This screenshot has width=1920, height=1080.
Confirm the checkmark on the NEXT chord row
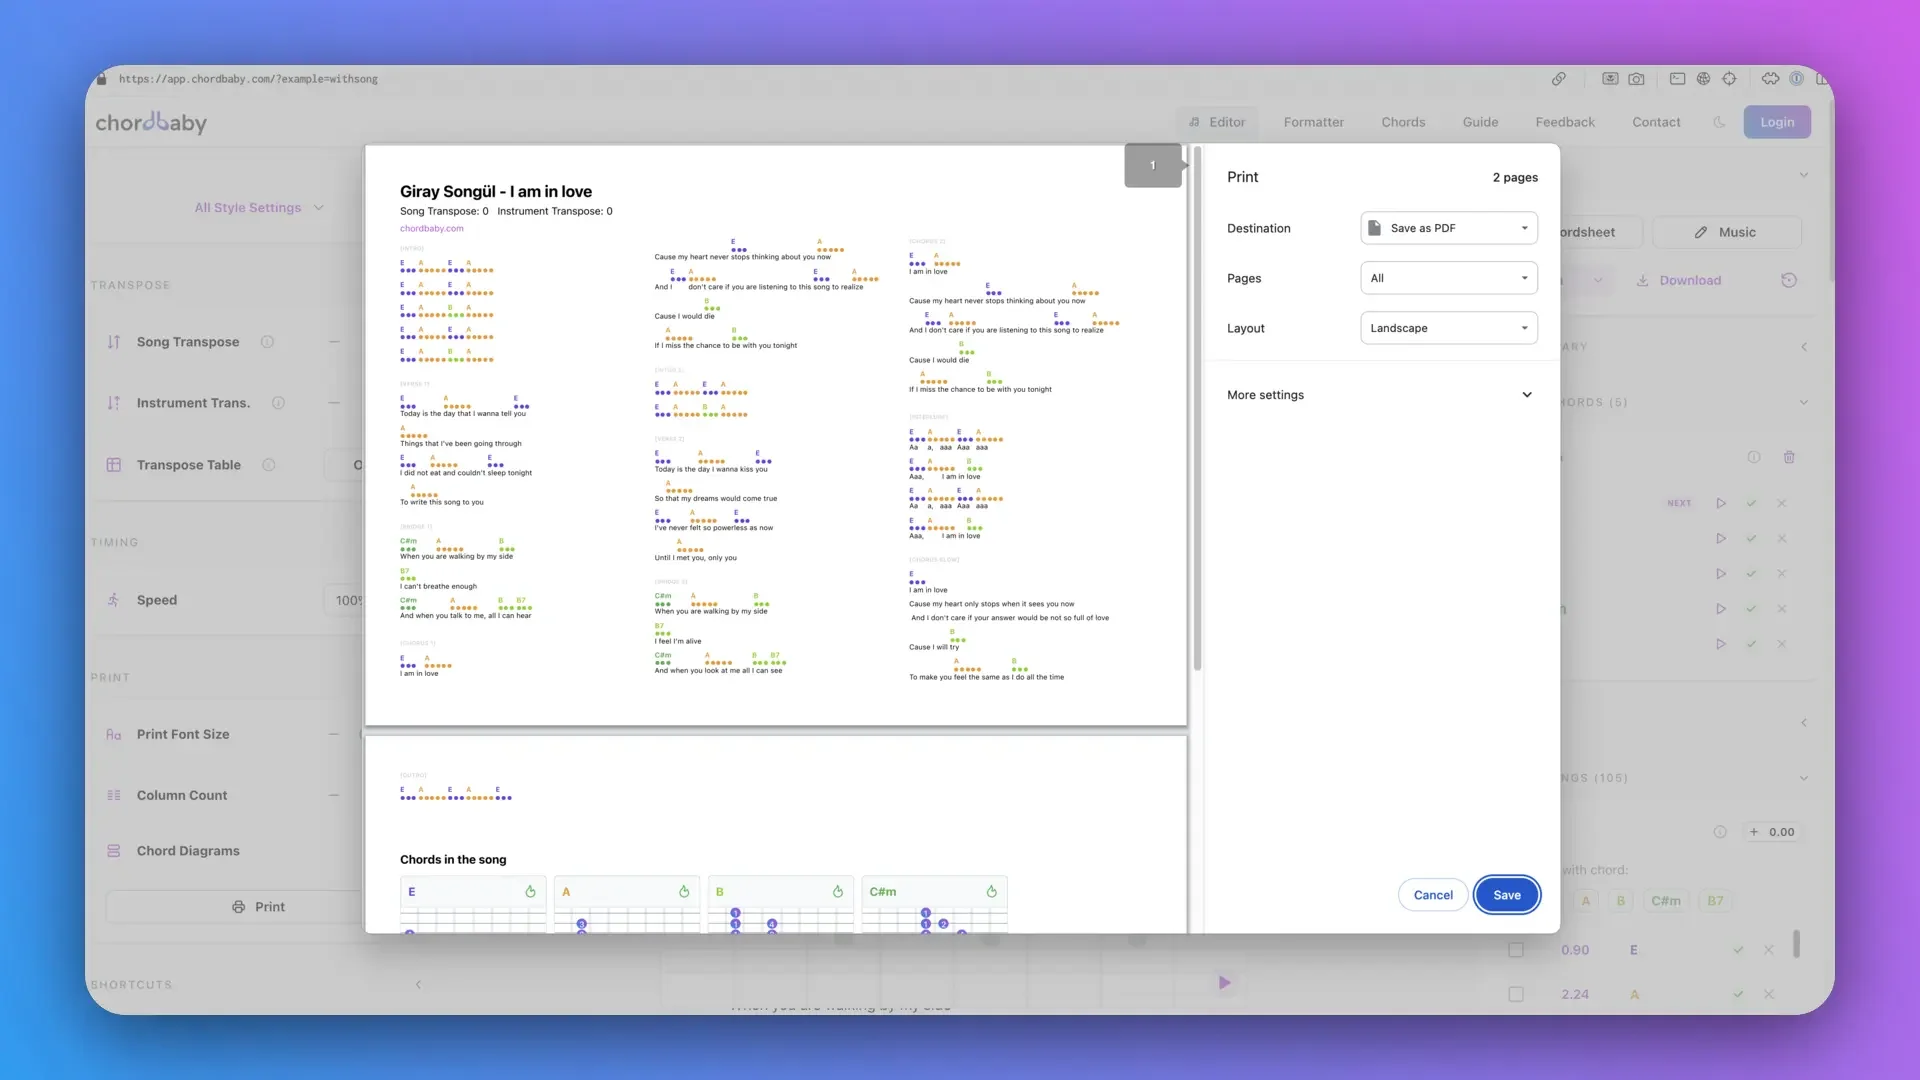[1751, 503]
